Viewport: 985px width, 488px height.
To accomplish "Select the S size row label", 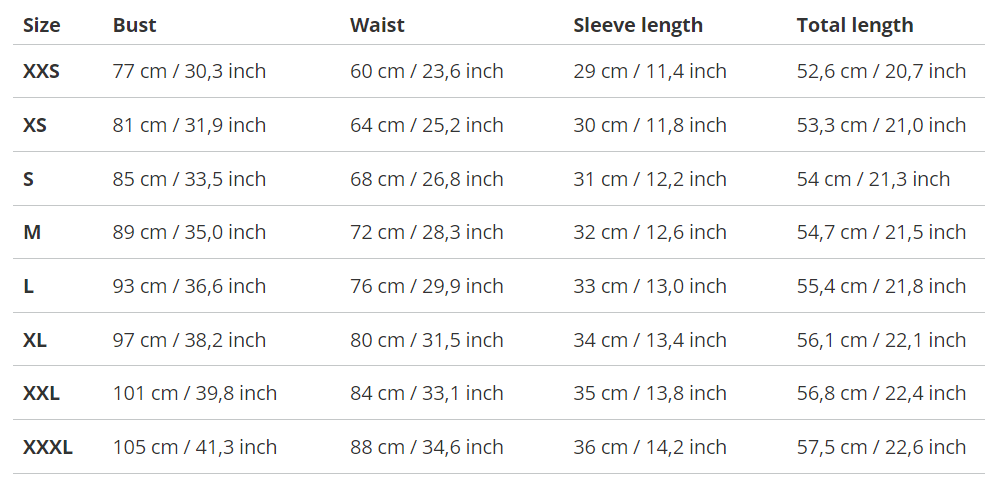I will (x=29, y=179).
